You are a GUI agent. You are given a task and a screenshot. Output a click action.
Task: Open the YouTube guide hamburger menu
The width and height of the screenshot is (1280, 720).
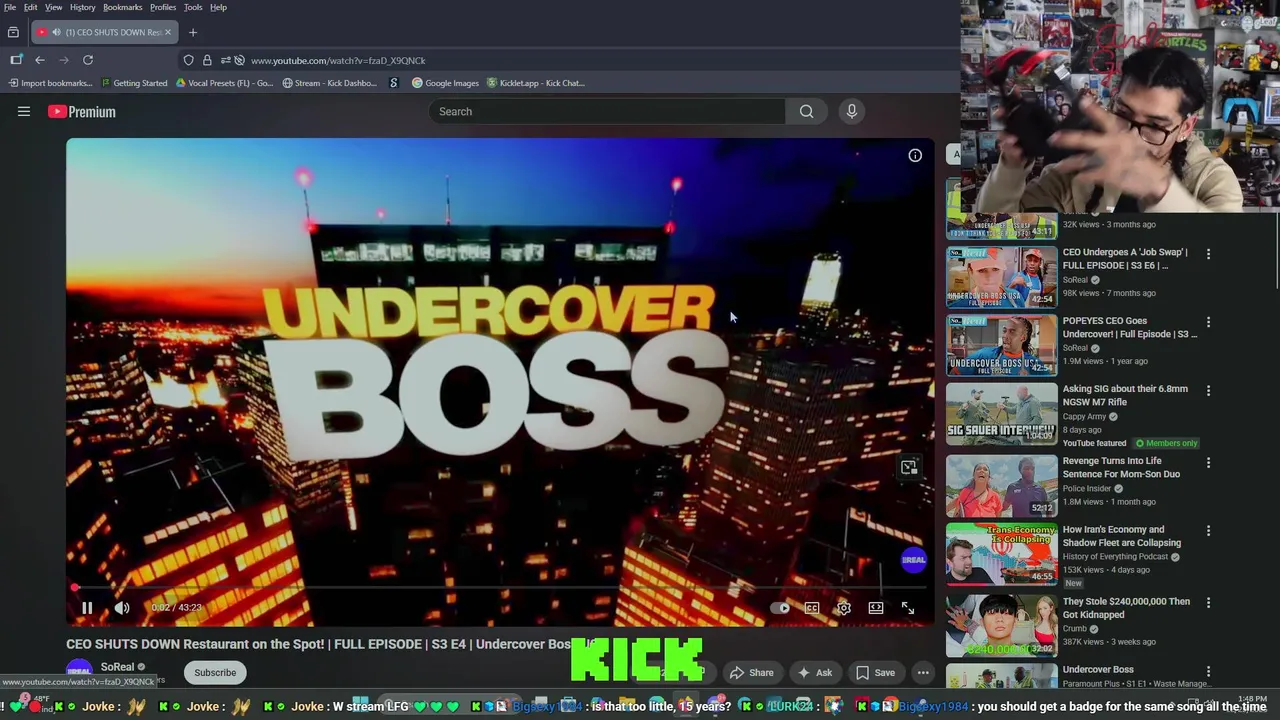click(x=24, y=111)
